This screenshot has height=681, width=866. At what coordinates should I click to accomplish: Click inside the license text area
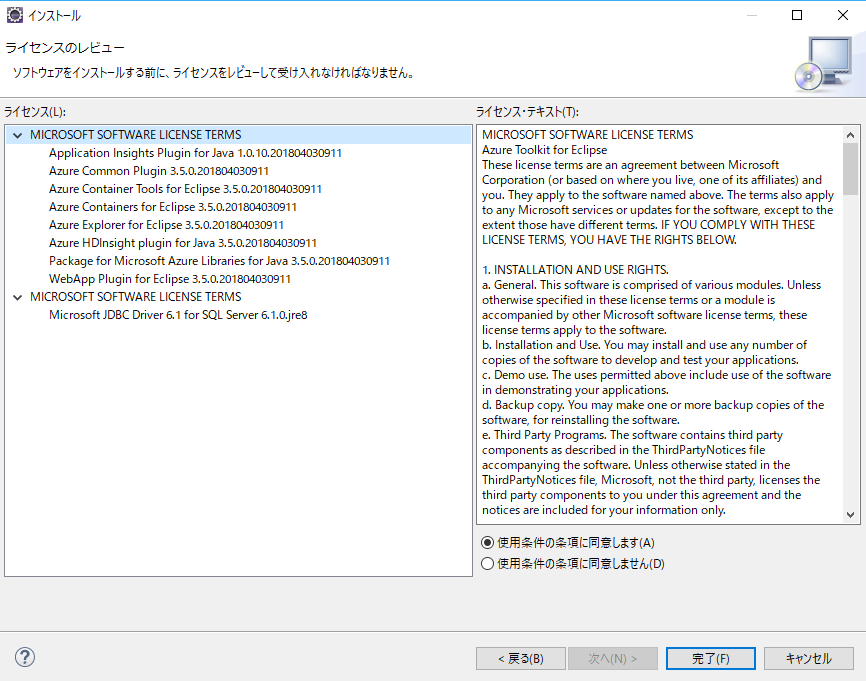(x=661, y=324)
